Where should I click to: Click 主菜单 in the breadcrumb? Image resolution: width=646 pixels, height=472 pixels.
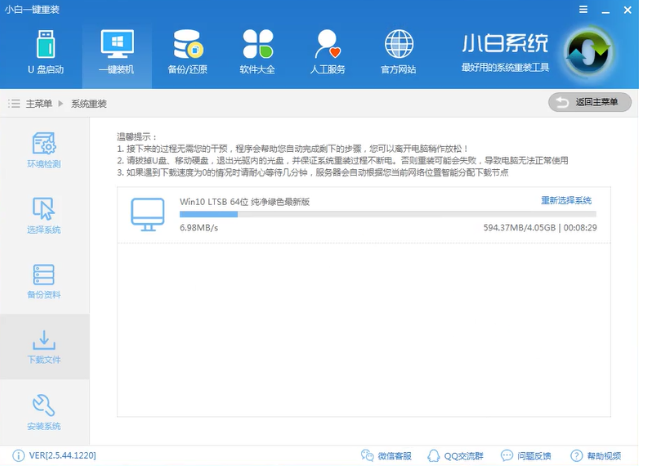[x=39, y=104]
